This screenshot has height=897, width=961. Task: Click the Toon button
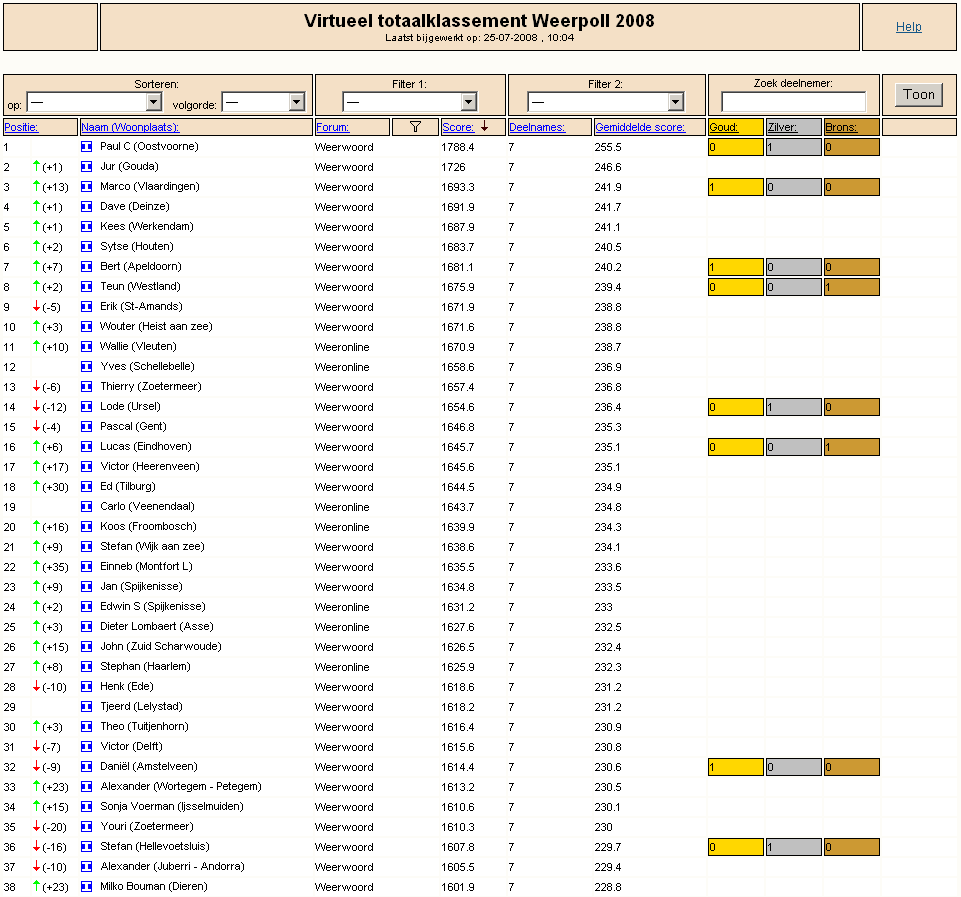click(x=919, y=94)
